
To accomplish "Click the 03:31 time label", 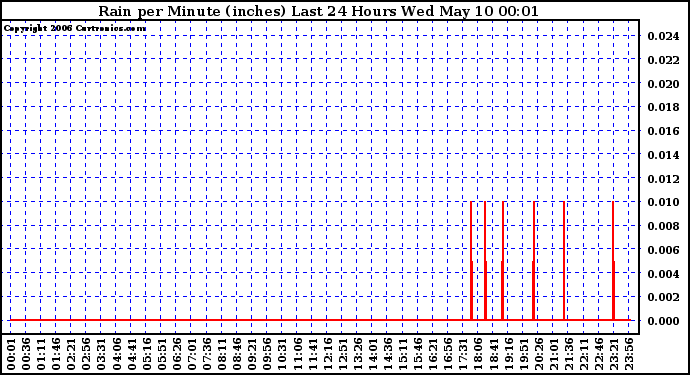I will click(101, 354).
